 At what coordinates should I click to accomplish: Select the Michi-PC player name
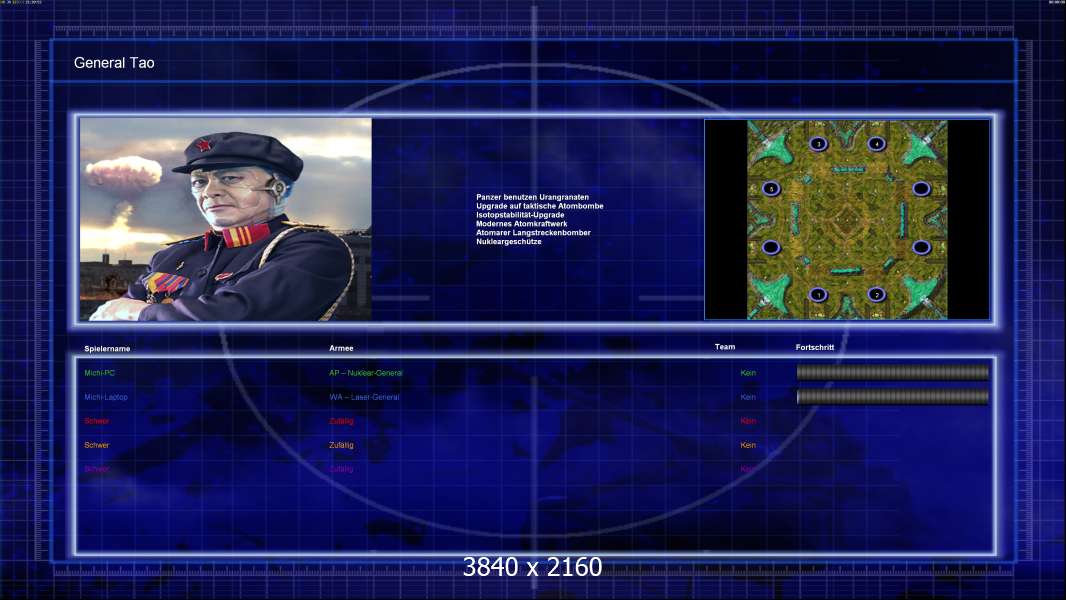[99, 372]
